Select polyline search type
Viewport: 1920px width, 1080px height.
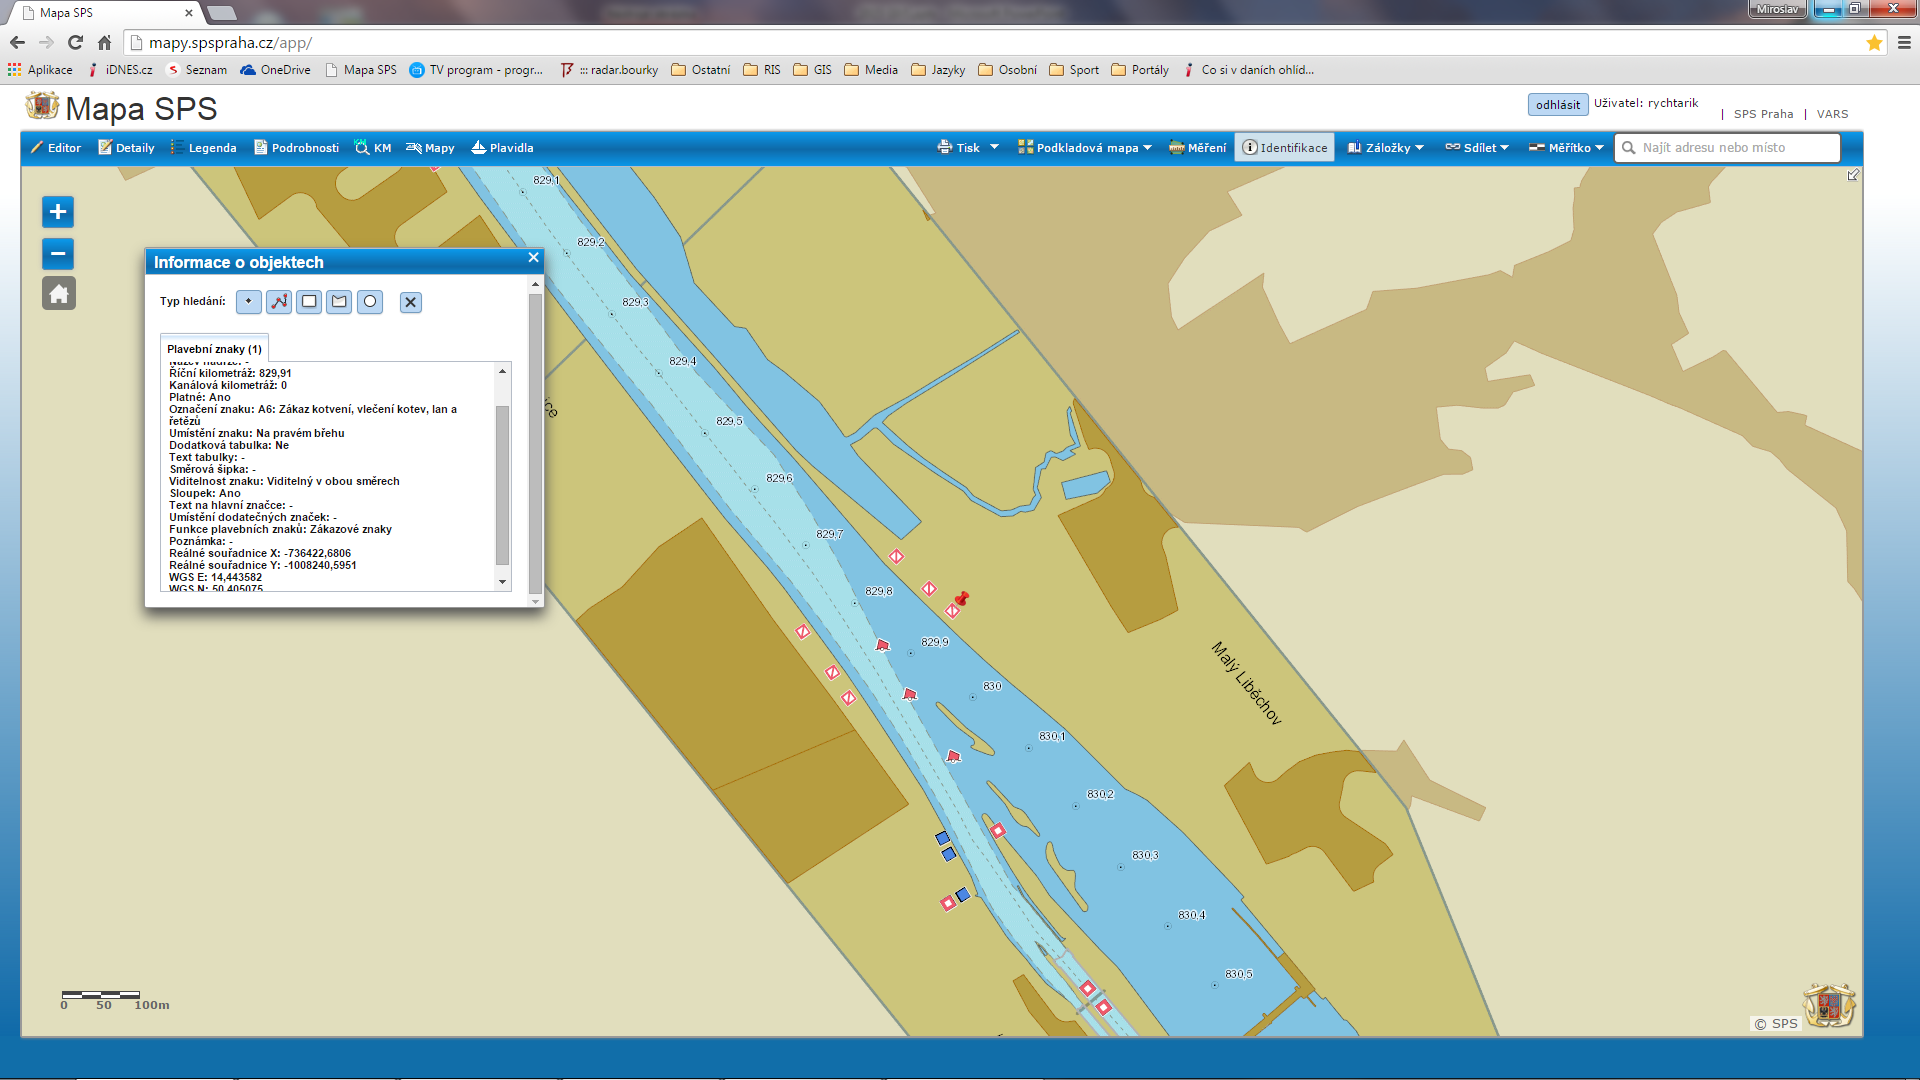pyautogui.click(x=279, y=302)
